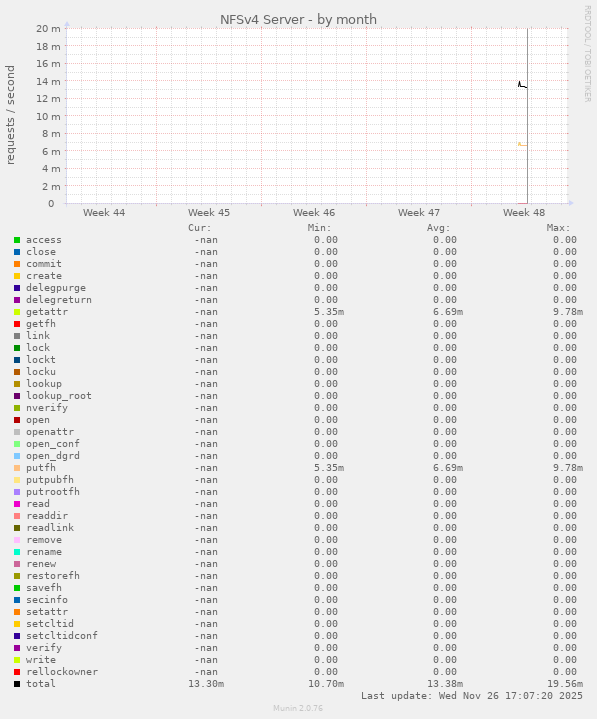Click the orange putfh line in Week 48
The width and height of the screenshot is (597, 719).
(x=522, y=144)
